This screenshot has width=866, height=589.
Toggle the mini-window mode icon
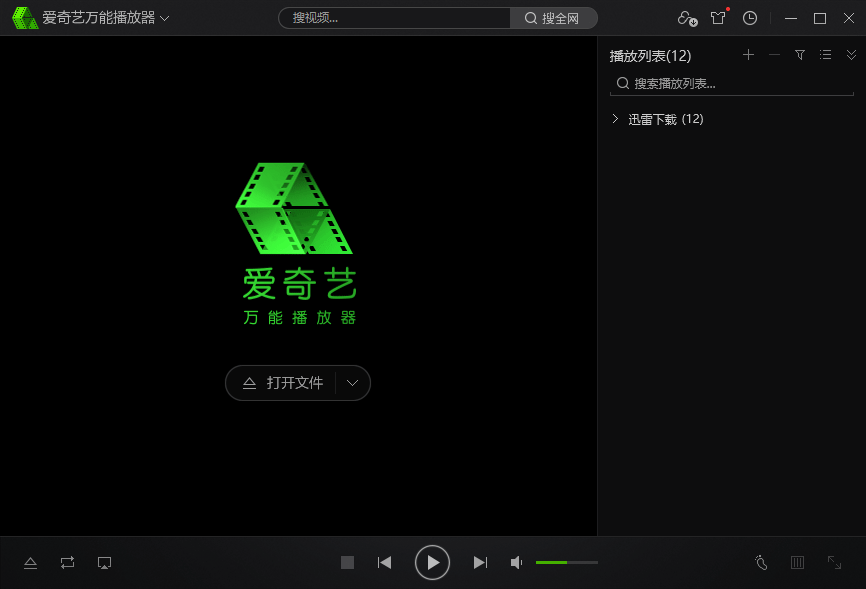pyautogui.click(x=104, y=562)
